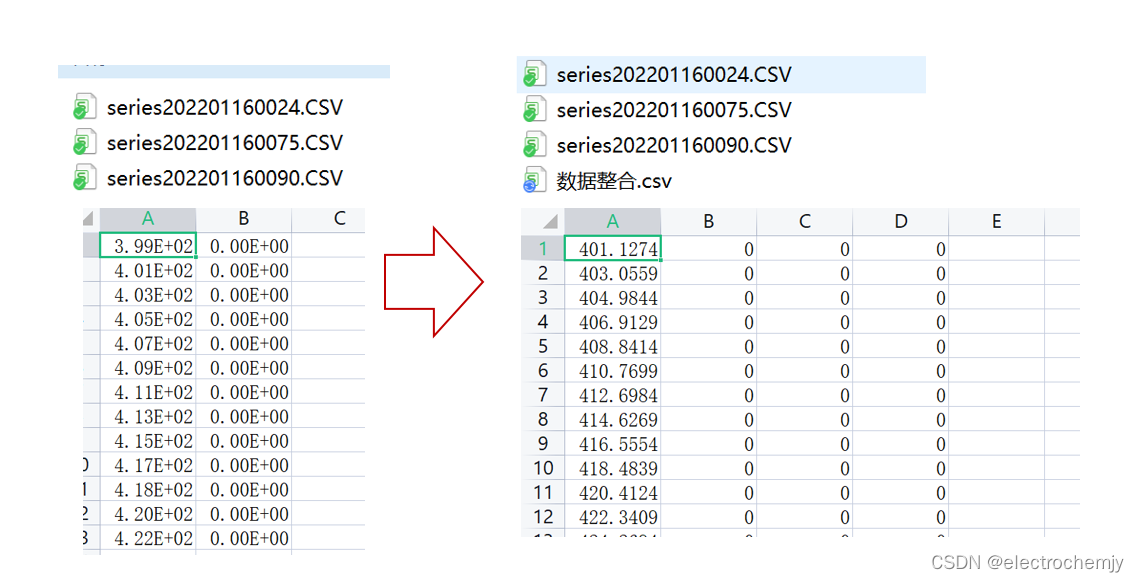The height and width of the screenshot is (582, 1139).
Task: Select row 5 header in right sheet
Action: (543, 346)
